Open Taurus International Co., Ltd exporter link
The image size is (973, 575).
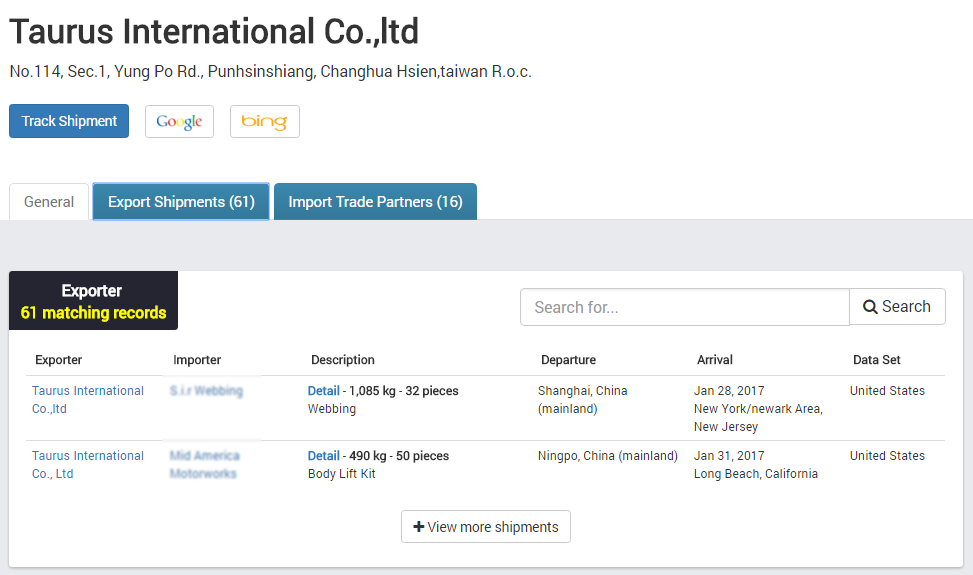(x=87, y=465)
